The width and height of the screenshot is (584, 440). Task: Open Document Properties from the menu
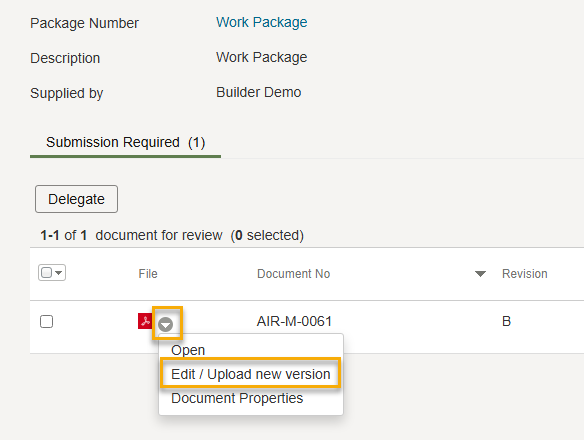237,398
